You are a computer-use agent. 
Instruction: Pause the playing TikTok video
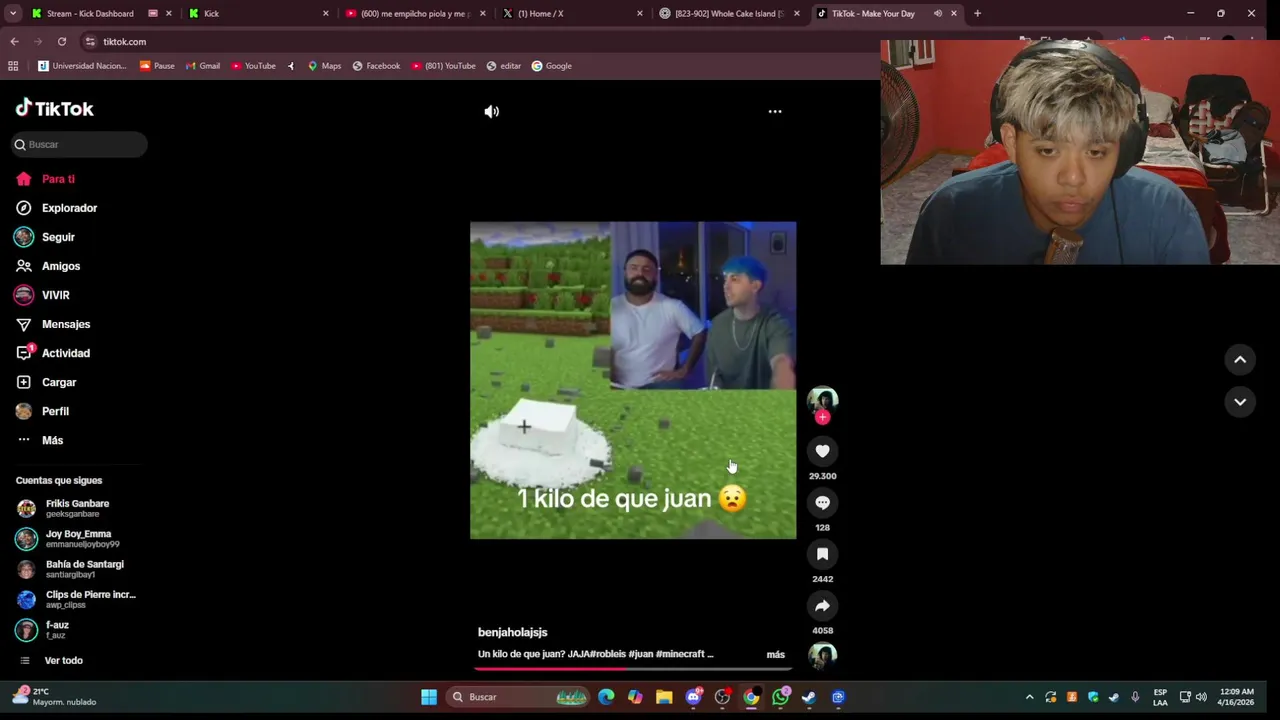pos(633,380)
